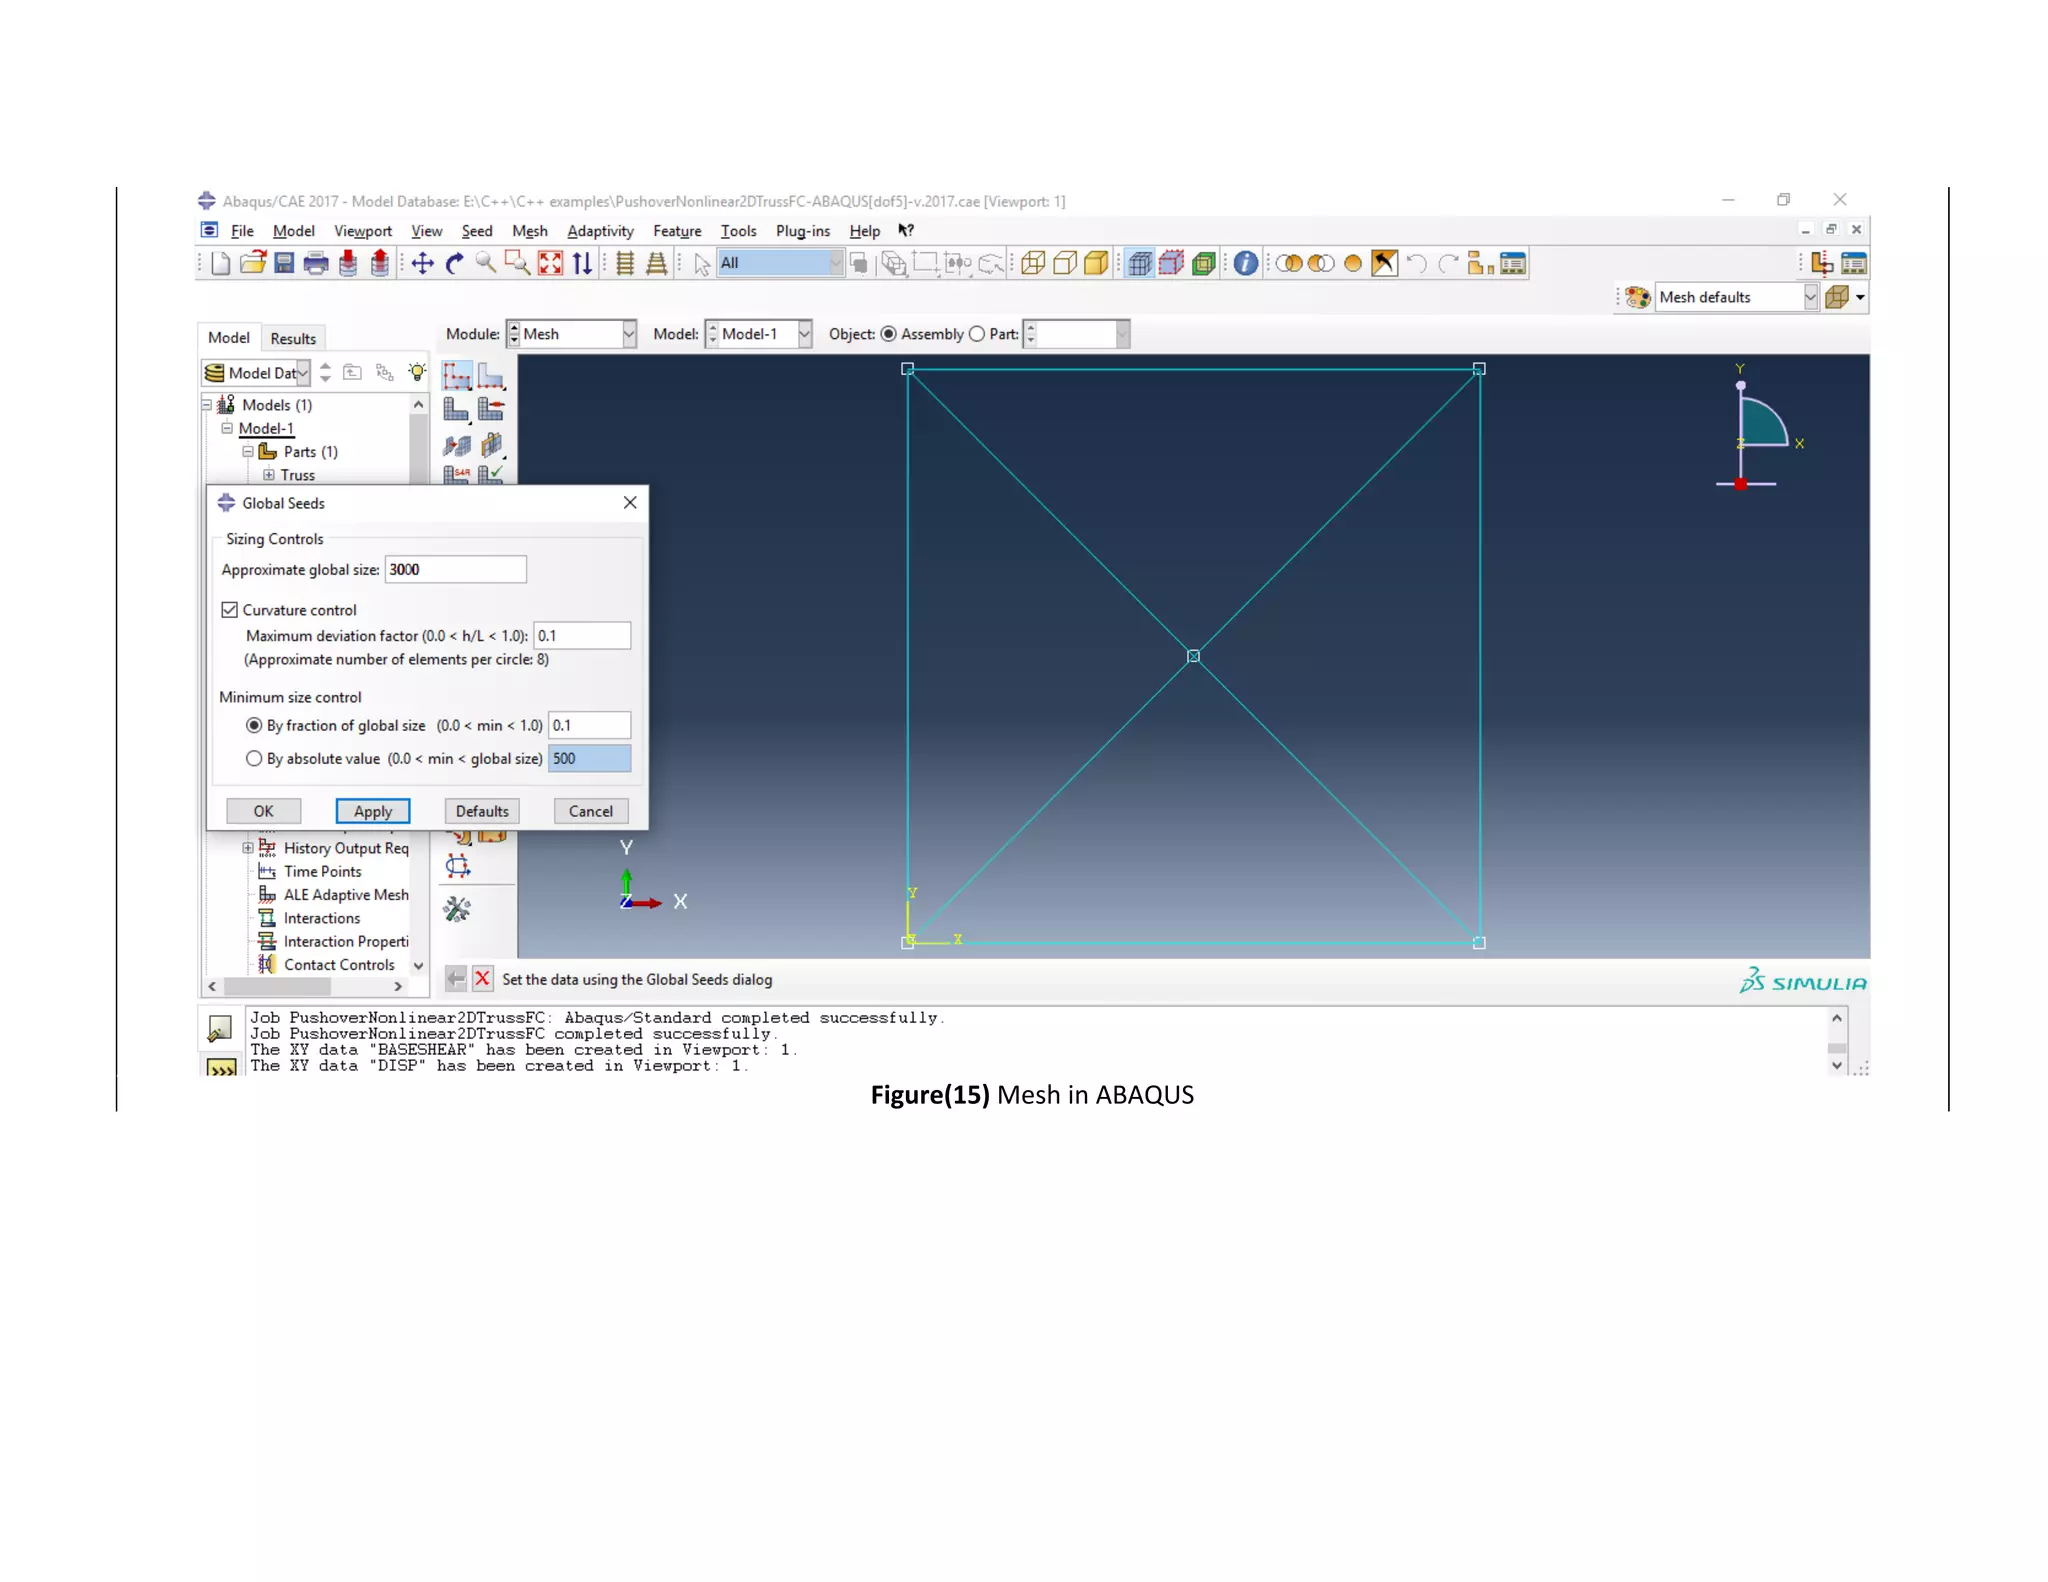
Task: Click Apply in Global Seeds dialog
Action: (x=373, y=811)
